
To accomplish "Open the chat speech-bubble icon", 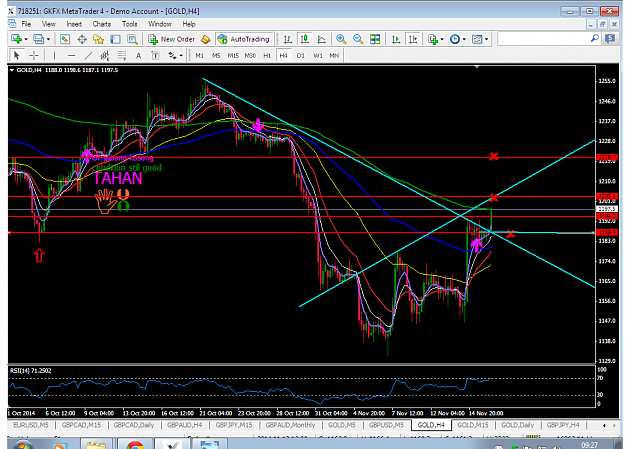I will (610, 39).
